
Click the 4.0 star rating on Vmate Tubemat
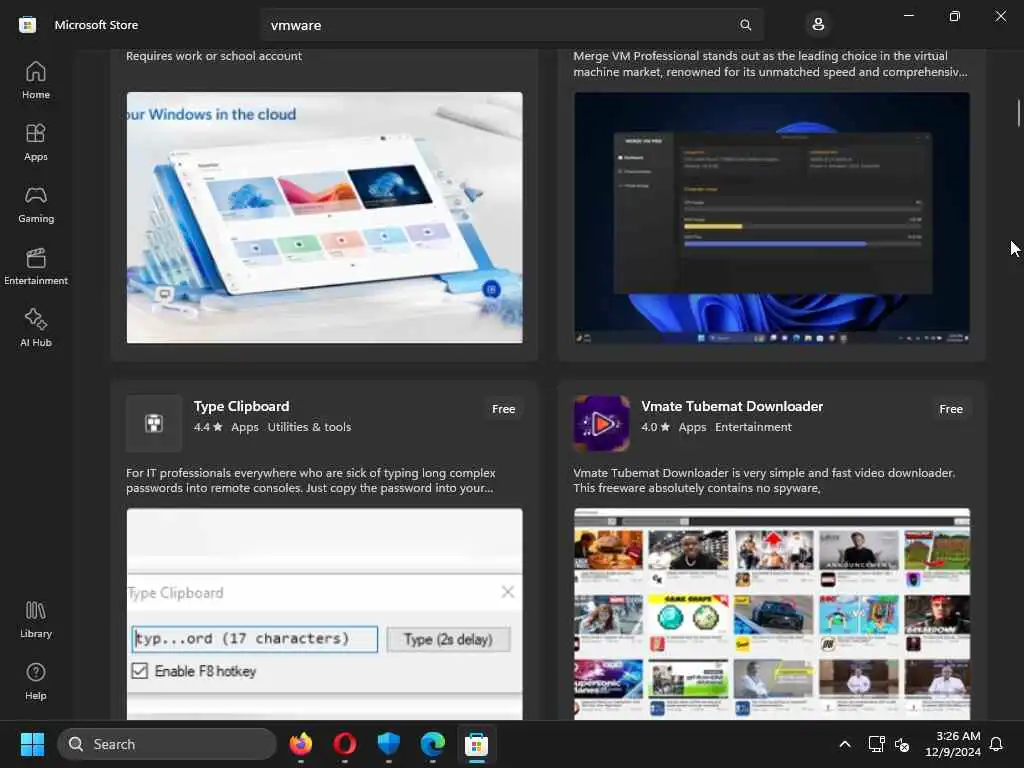(x=655, y=427)
